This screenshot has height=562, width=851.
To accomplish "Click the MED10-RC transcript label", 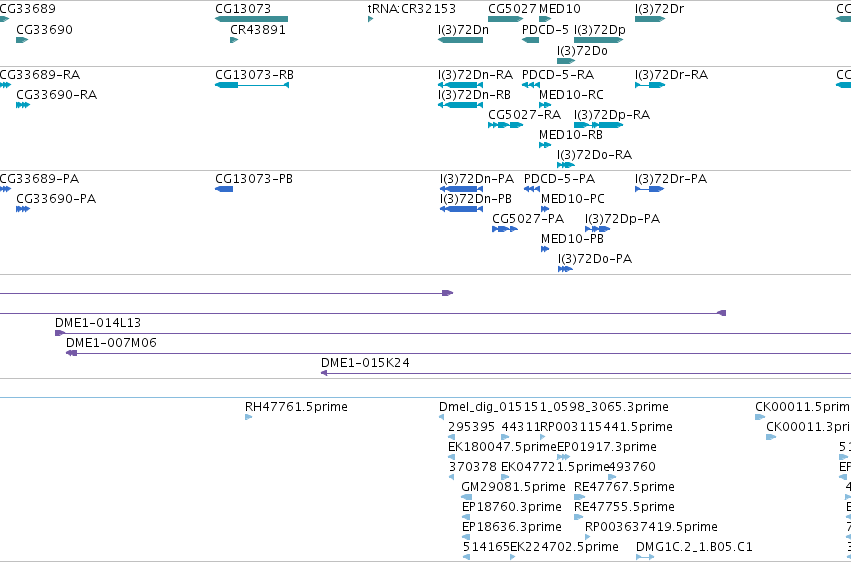I will pyautogui.click(x=571, y=95).
